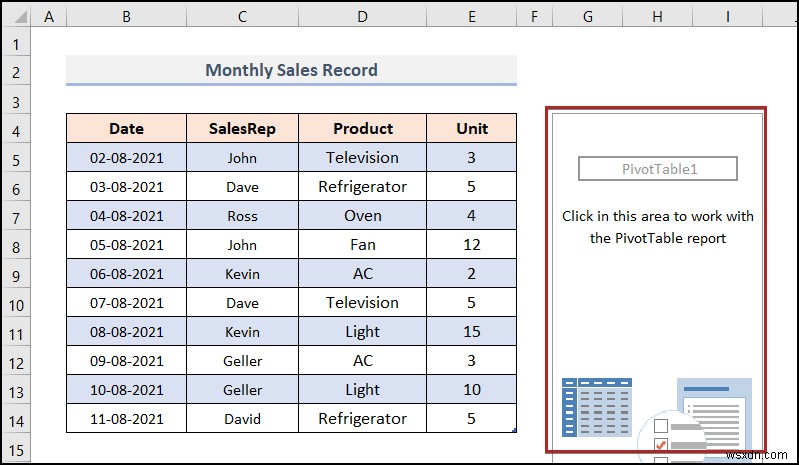Select the cell with date 05-08-2021
The image size is (799, 465).
(x=126, y=244)
